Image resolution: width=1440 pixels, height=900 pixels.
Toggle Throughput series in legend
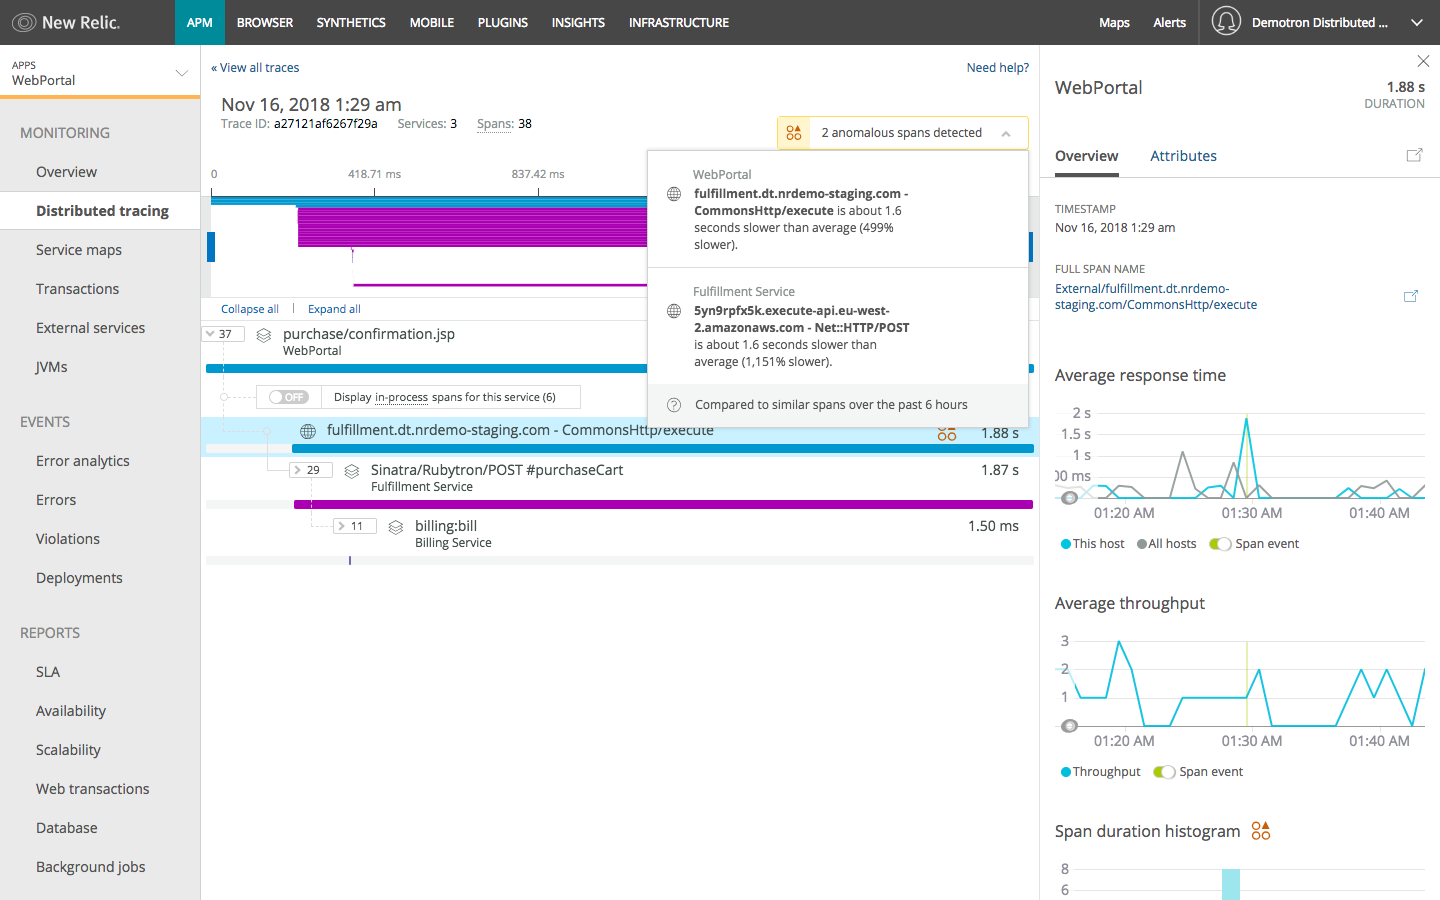point(1100,772)
